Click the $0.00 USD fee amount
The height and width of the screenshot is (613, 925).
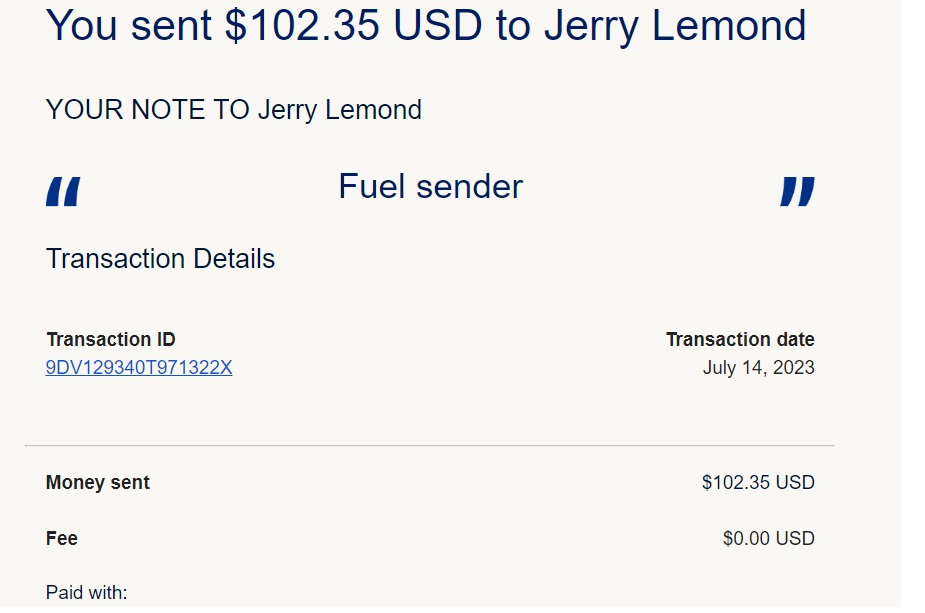click(768, 539)
